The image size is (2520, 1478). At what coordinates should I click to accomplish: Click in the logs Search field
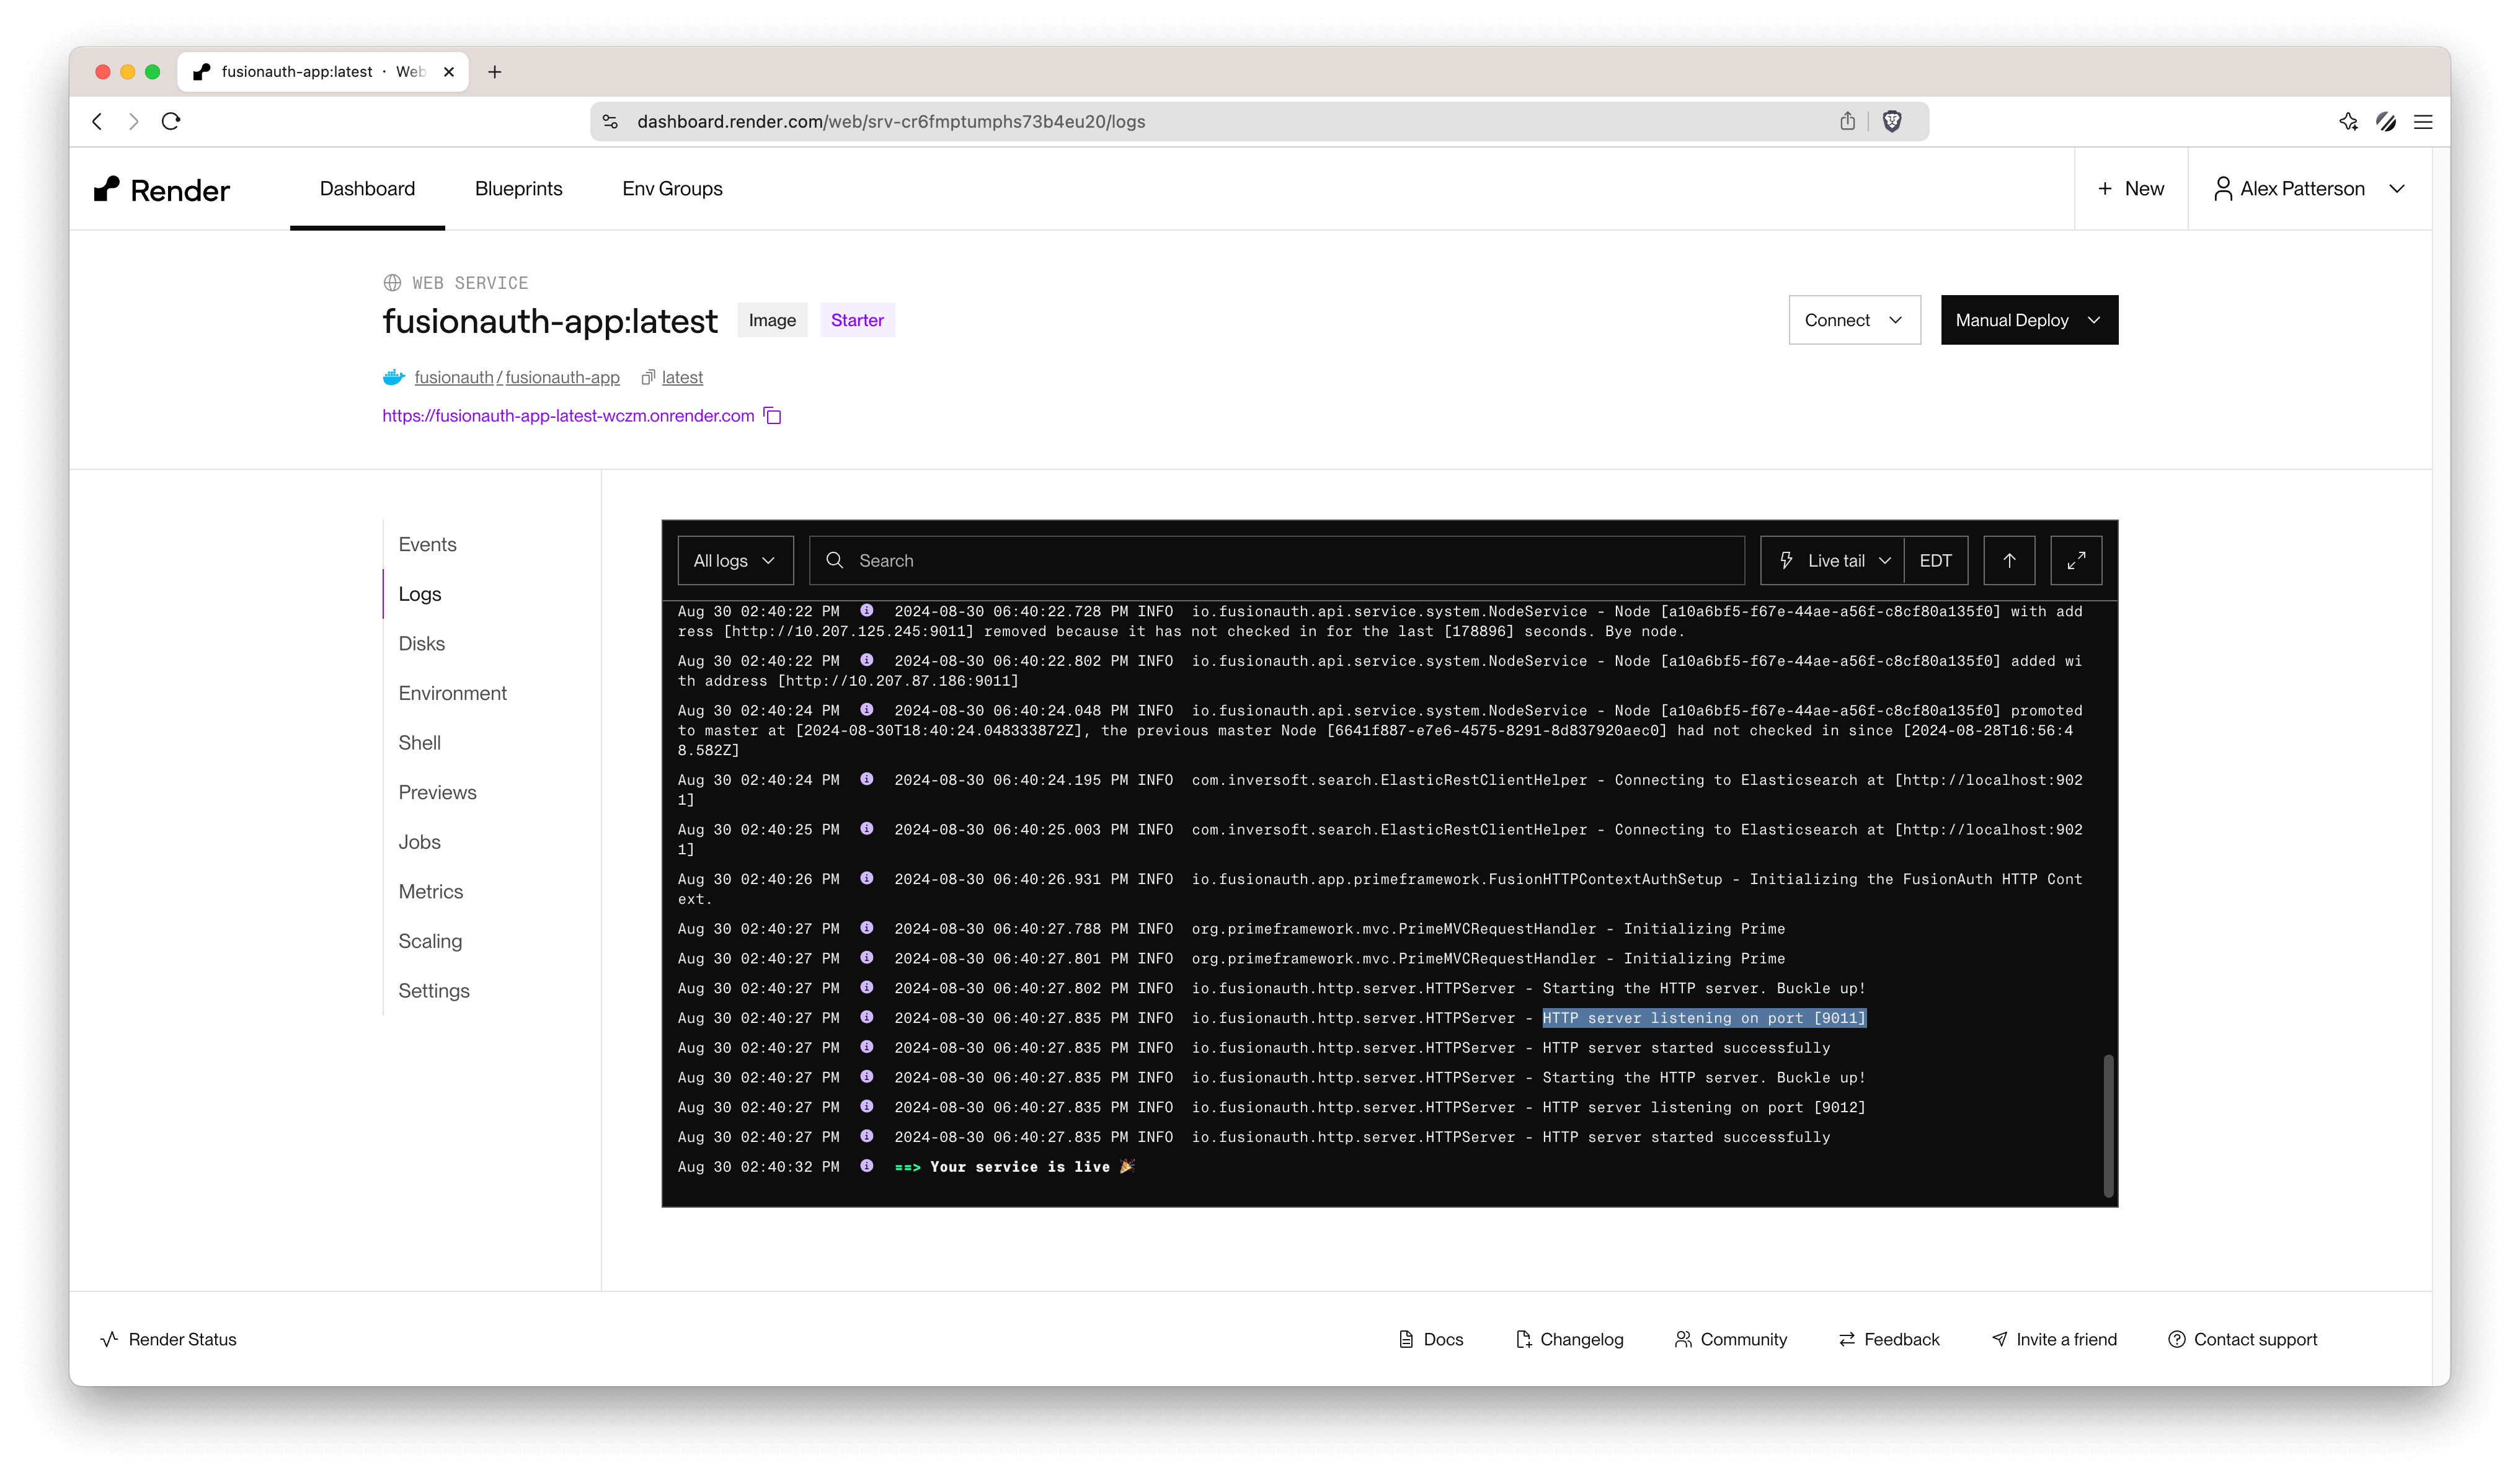pos(1277,560)
